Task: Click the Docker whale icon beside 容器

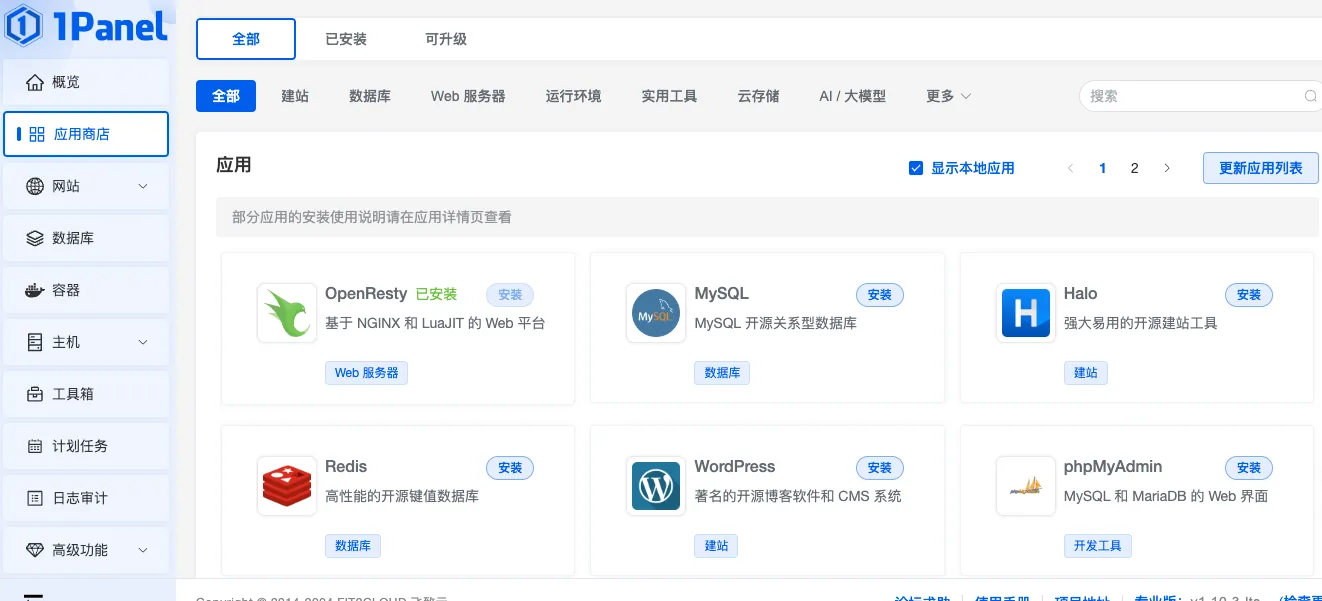Action: coord(35,290)
